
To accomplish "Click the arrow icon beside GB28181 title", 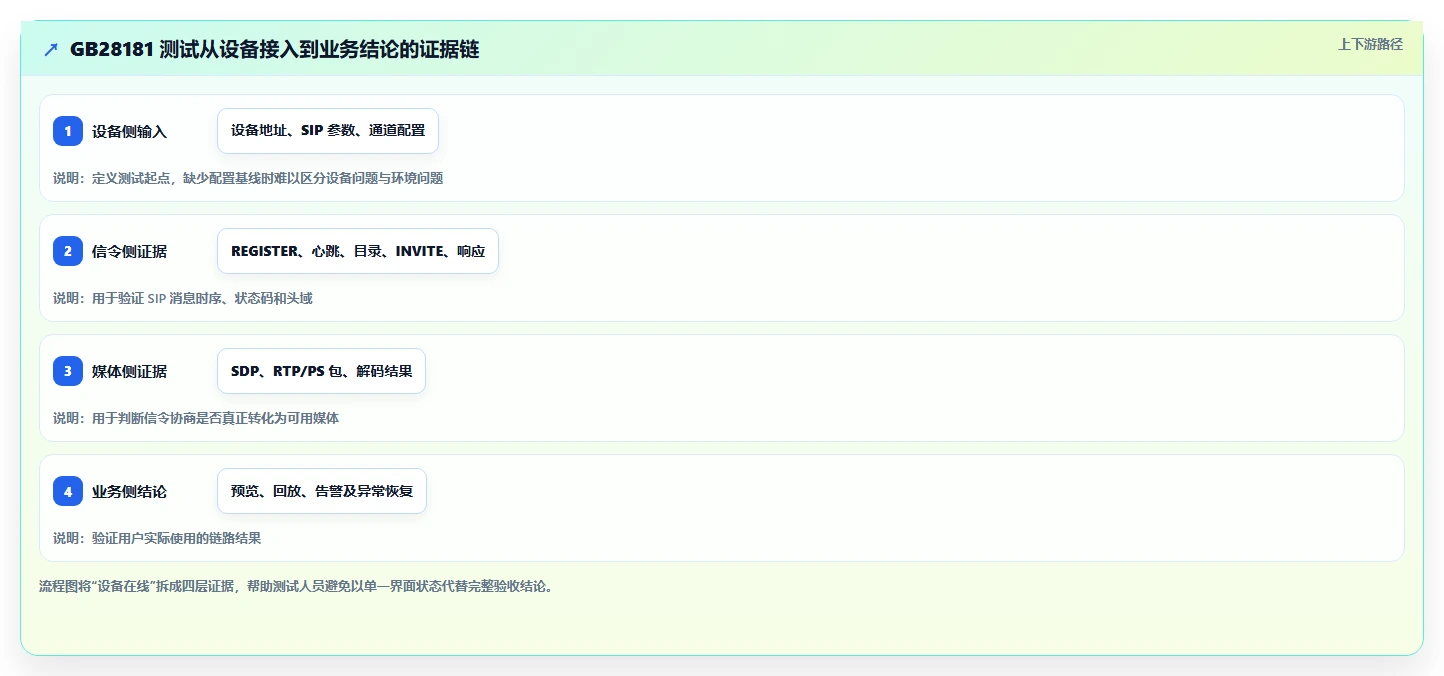I will (51, 49).
